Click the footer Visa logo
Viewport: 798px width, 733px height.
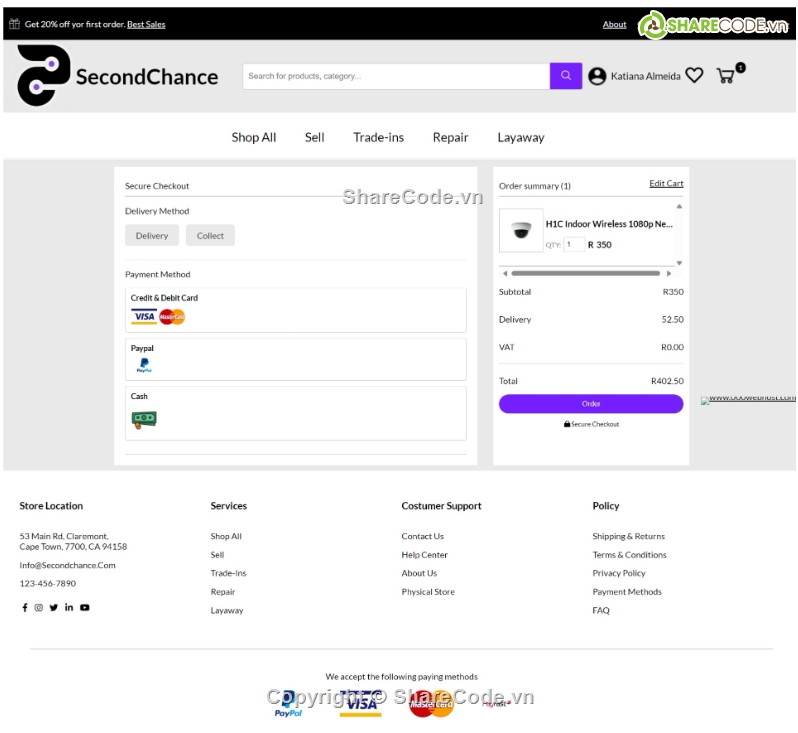point(360,704)
